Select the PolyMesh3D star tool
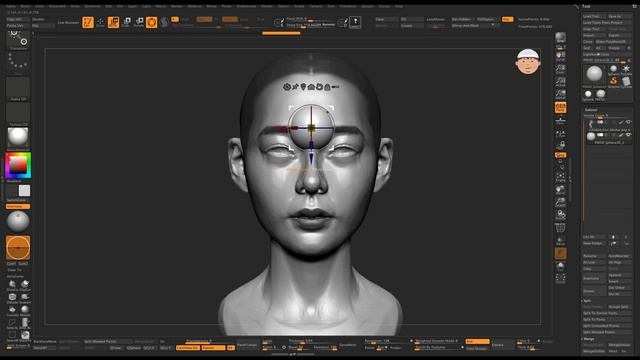The width and height of the screenshot is (640, 360). [626, 69]
